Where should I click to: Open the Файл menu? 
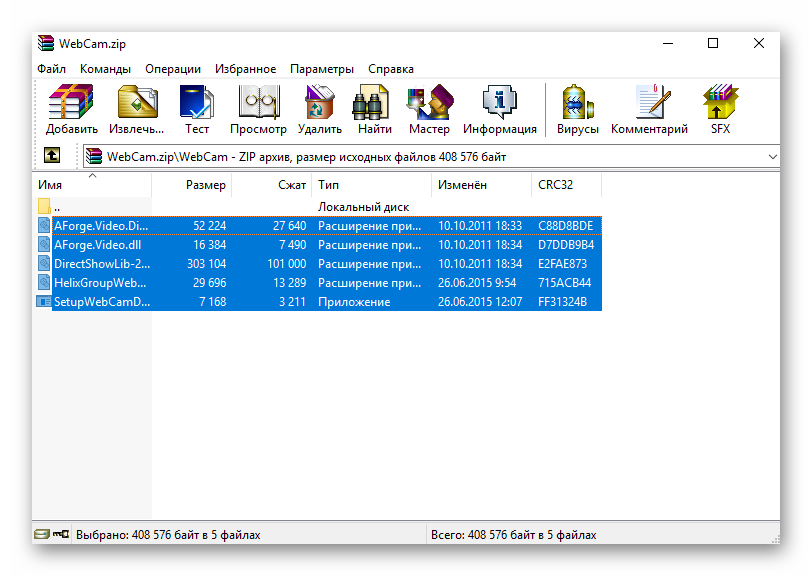pos(51,69)
